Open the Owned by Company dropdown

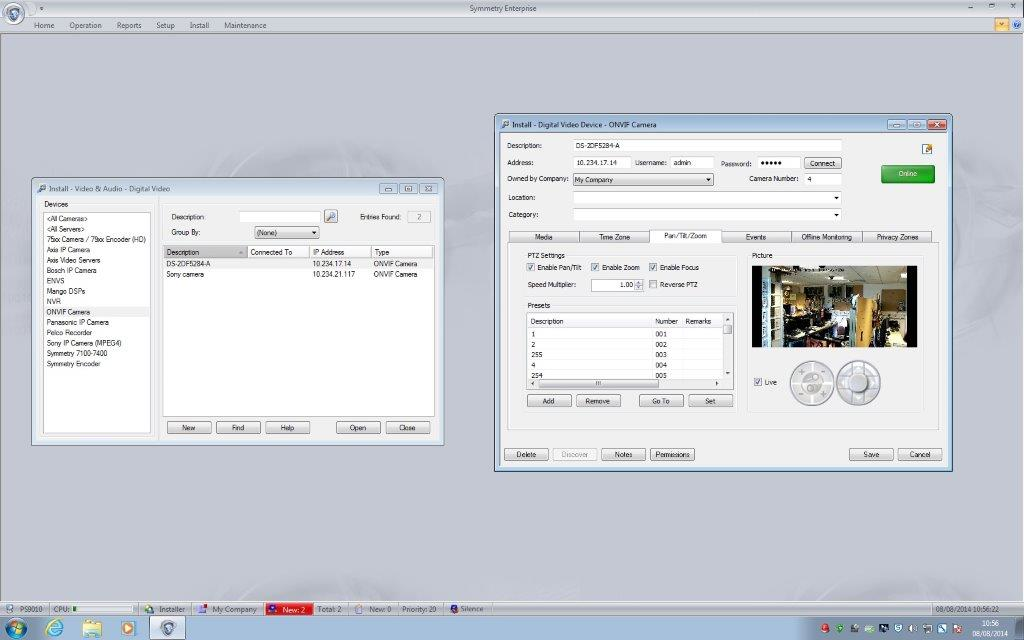pos(707,179)
